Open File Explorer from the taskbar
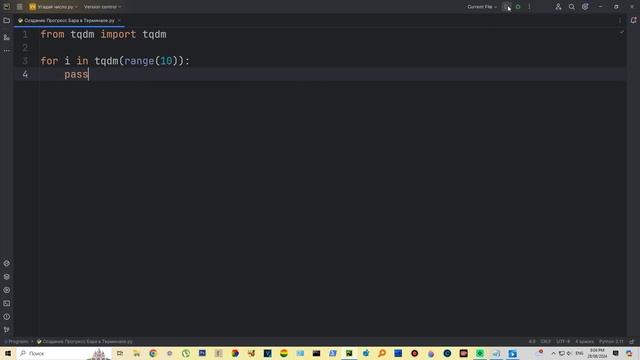This screenshot has width=640, height=360. click(x=136, y=353)
